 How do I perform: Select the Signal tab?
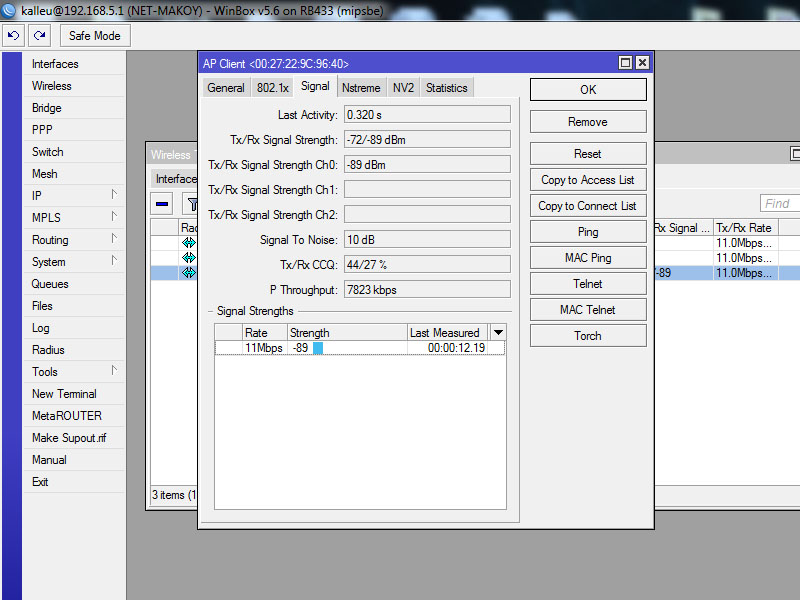pyautogui.click(x=315, y=86)
